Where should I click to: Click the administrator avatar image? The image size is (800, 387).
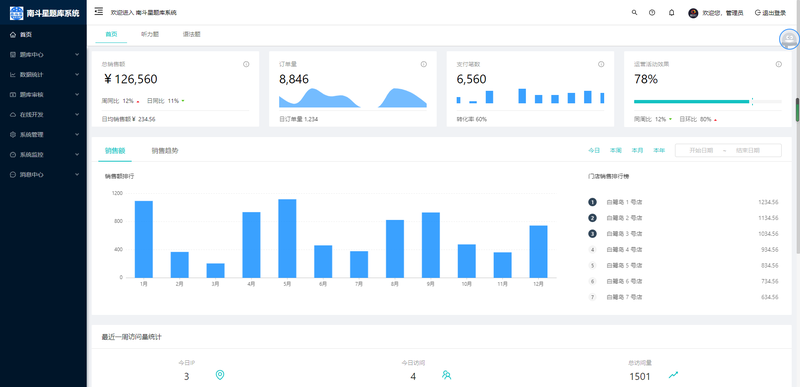point(693,13)
